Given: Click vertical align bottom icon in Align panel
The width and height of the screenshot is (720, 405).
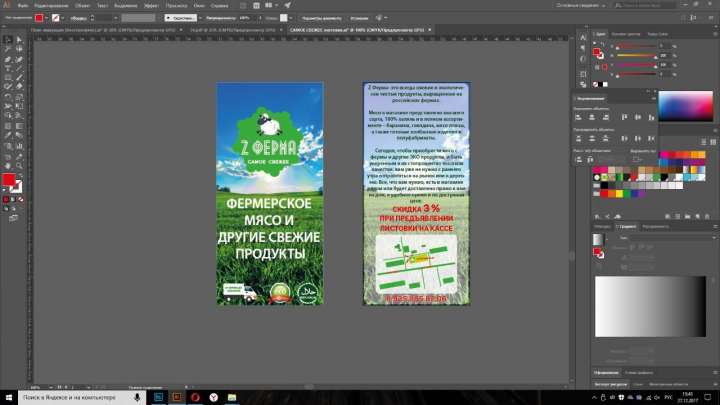Looking at the screenshot, I should pos(651,118).
